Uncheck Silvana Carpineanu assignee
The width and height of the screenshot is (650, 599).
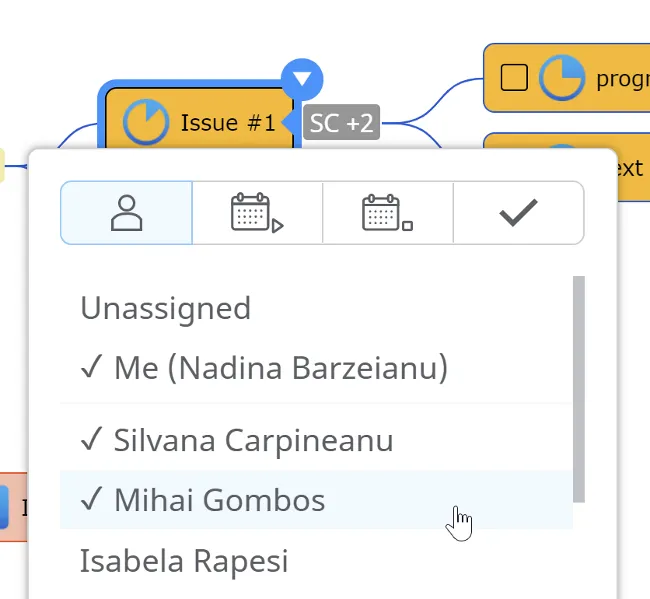click(x=238, y=440)
